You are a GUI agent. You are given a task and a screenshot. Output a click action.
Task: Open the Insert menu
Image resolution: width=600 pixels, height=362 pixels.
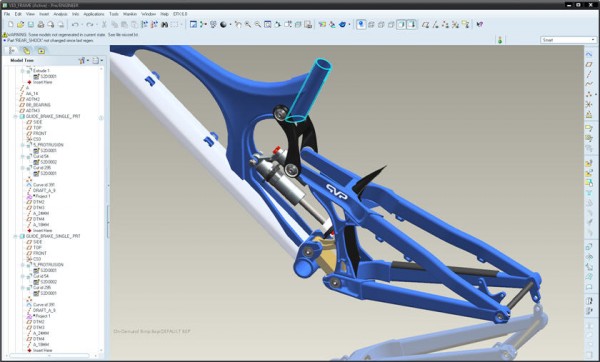[x=44, y=14]
